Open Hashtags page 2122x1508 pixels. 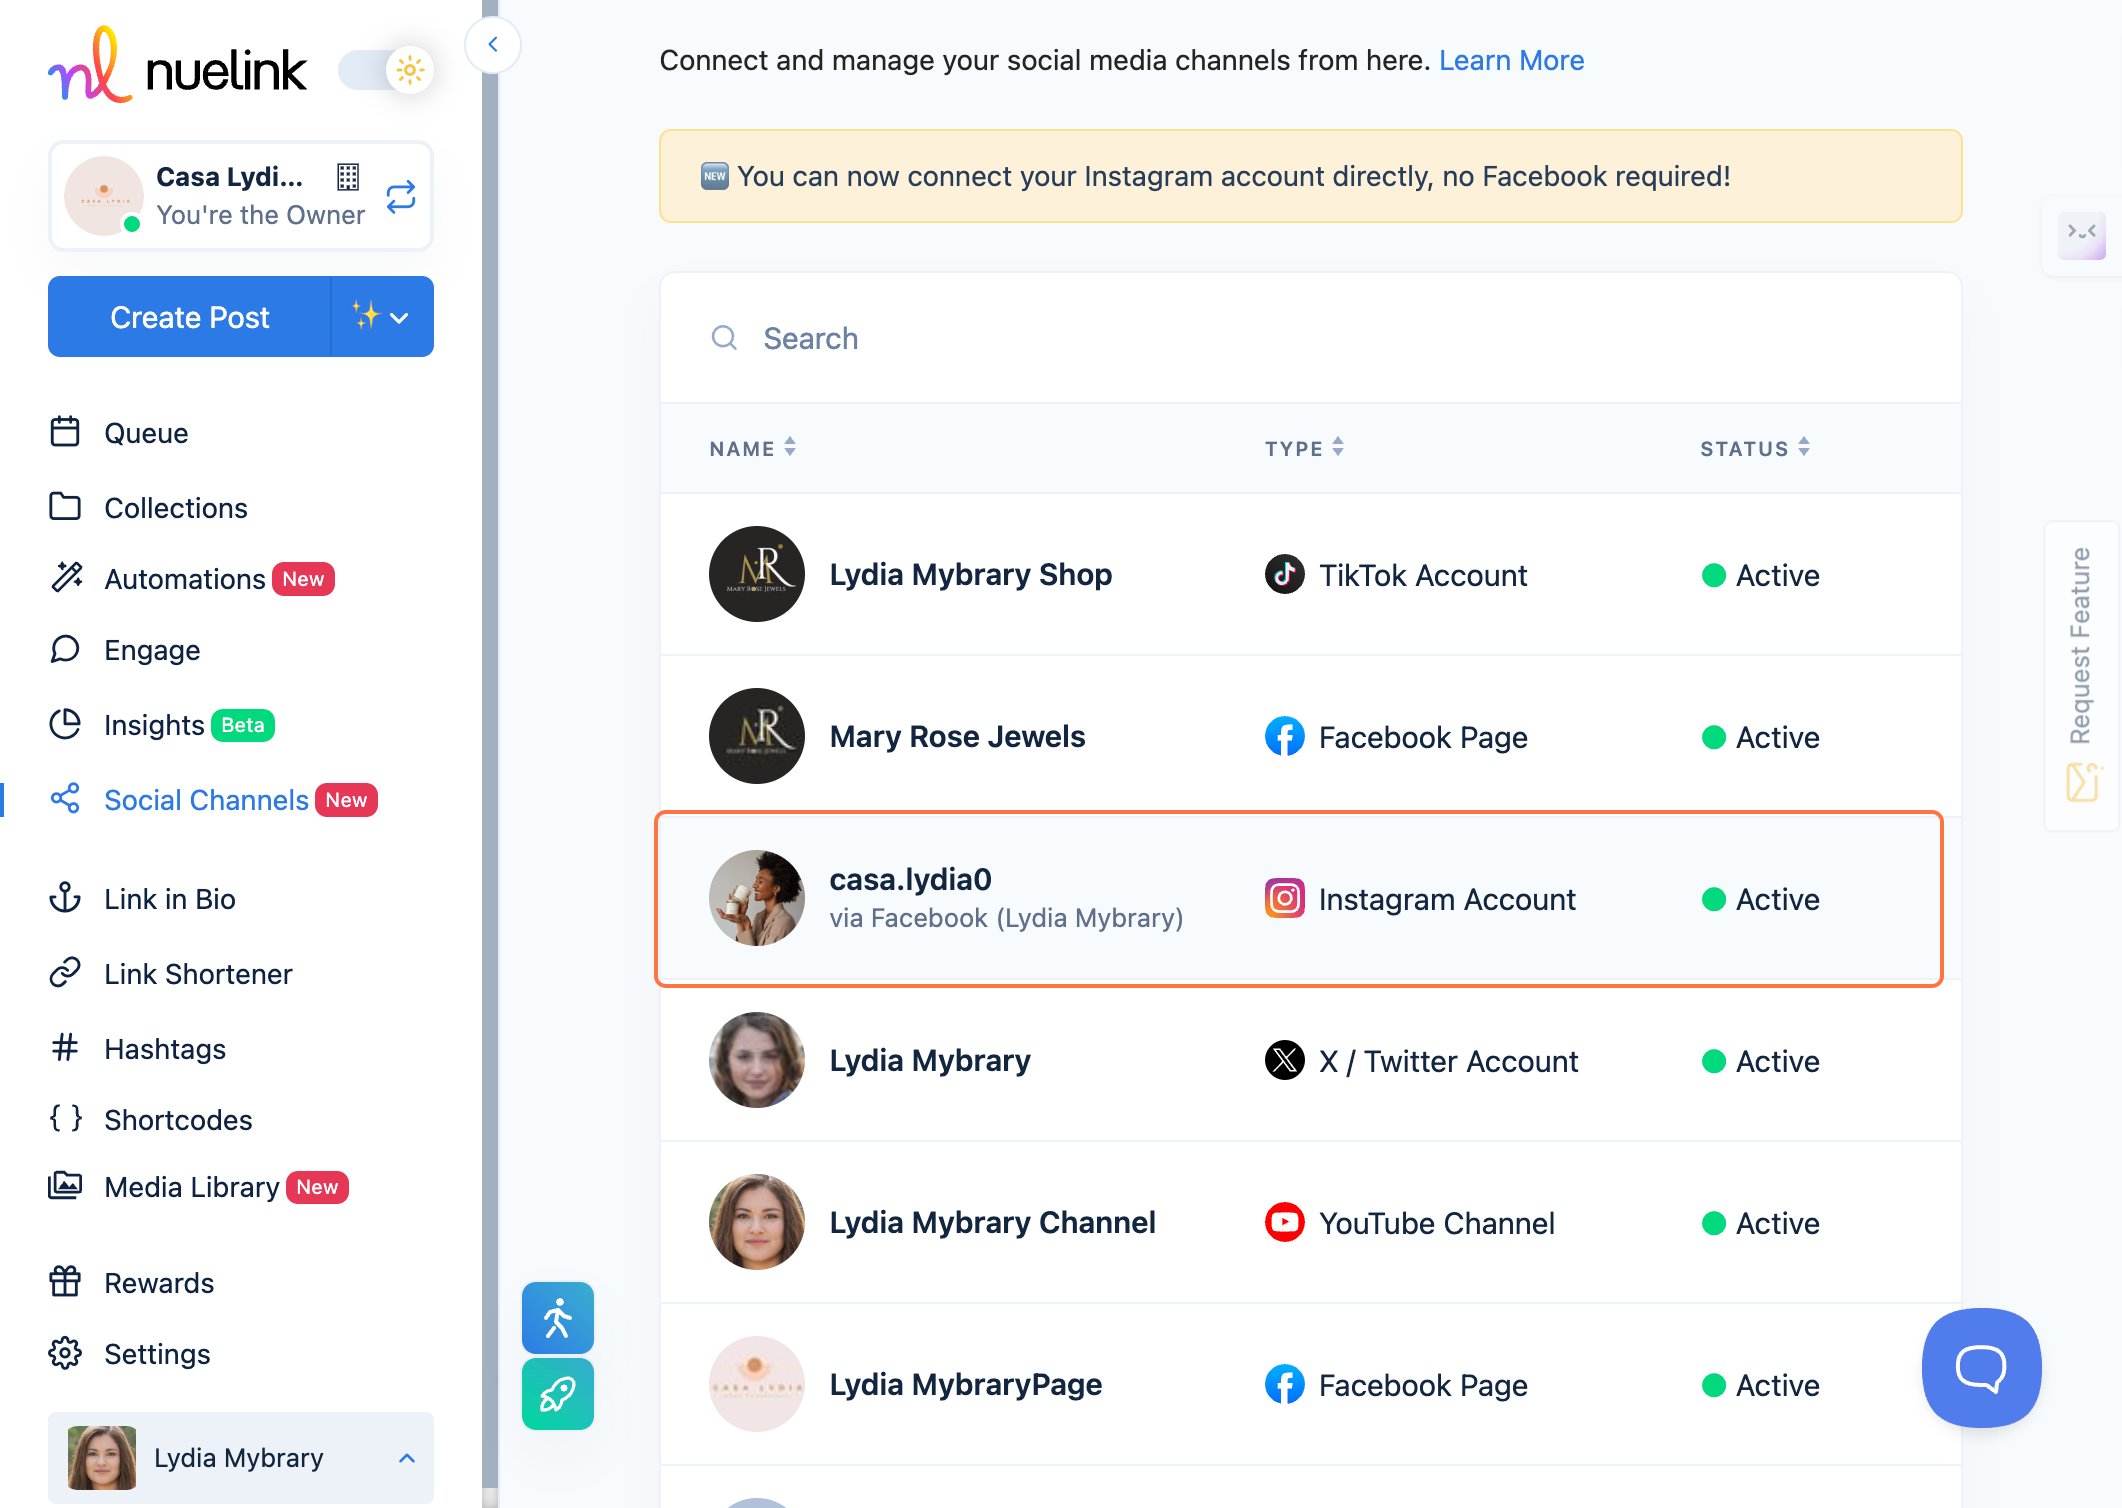[x=165, y=1049]
